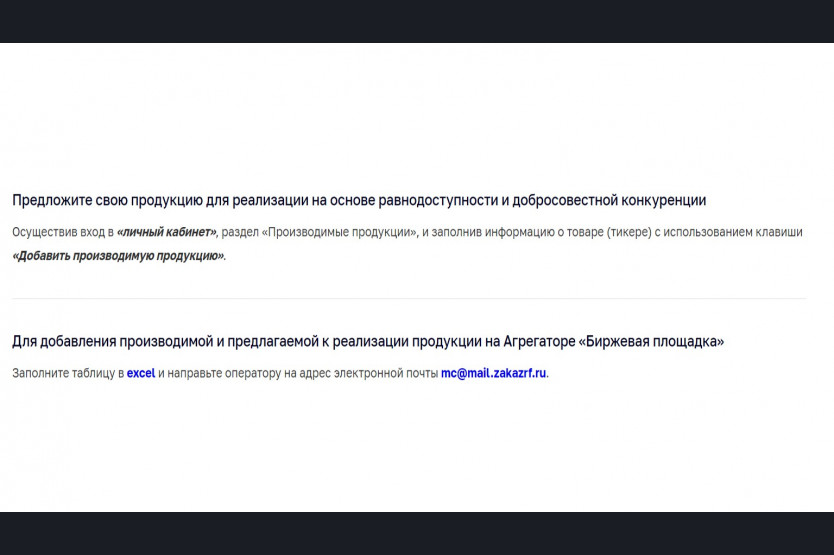Click the phrase «Производимые продукции» in paragraph
The height and width of the screenshot is (555, 834).
[x=339, y=232]
